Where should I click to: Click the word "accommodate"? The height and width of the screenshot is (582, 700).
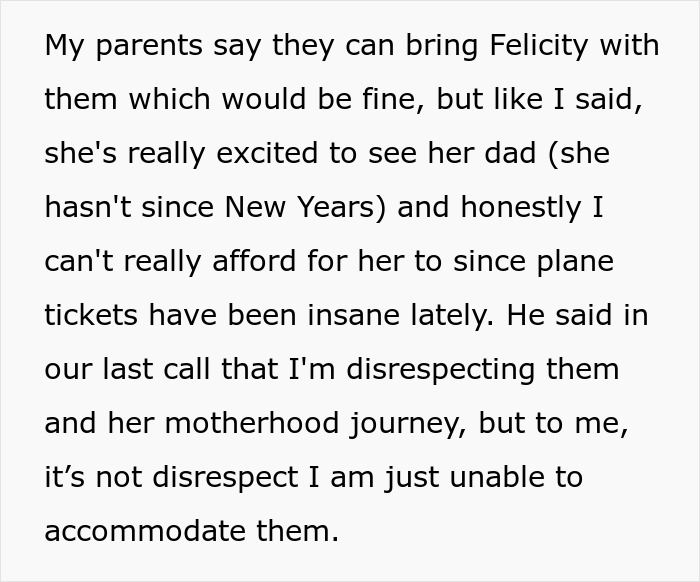pos(146,530)
